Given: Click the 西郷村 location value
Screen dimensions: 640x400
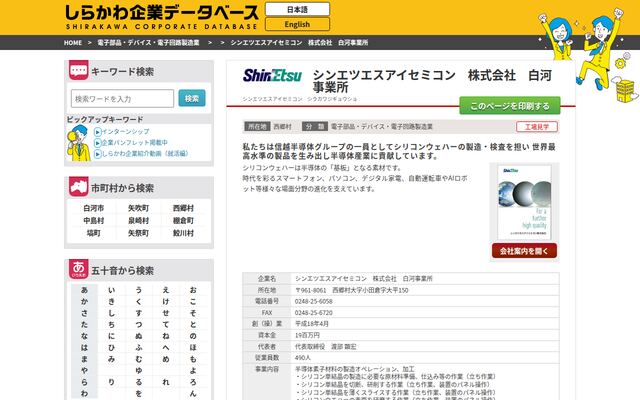Looking at the screenshot, I should 282,127.
